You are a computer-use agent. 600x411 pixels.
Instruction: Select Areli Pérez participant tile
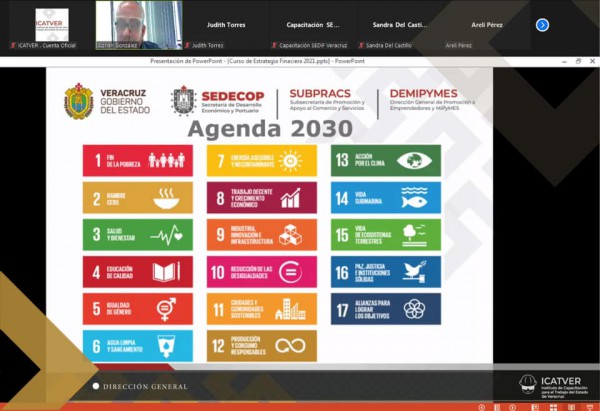(x=487, y=25)
